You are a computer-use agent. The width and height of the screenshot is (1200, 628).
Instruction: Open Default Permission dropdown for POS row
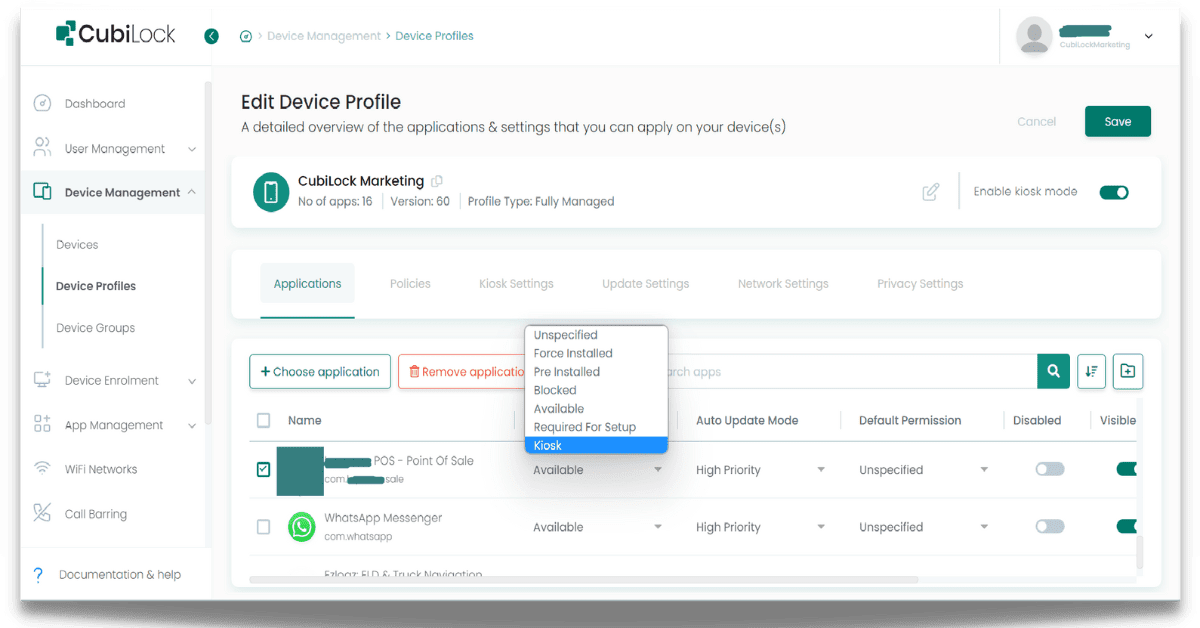[923, 470]
